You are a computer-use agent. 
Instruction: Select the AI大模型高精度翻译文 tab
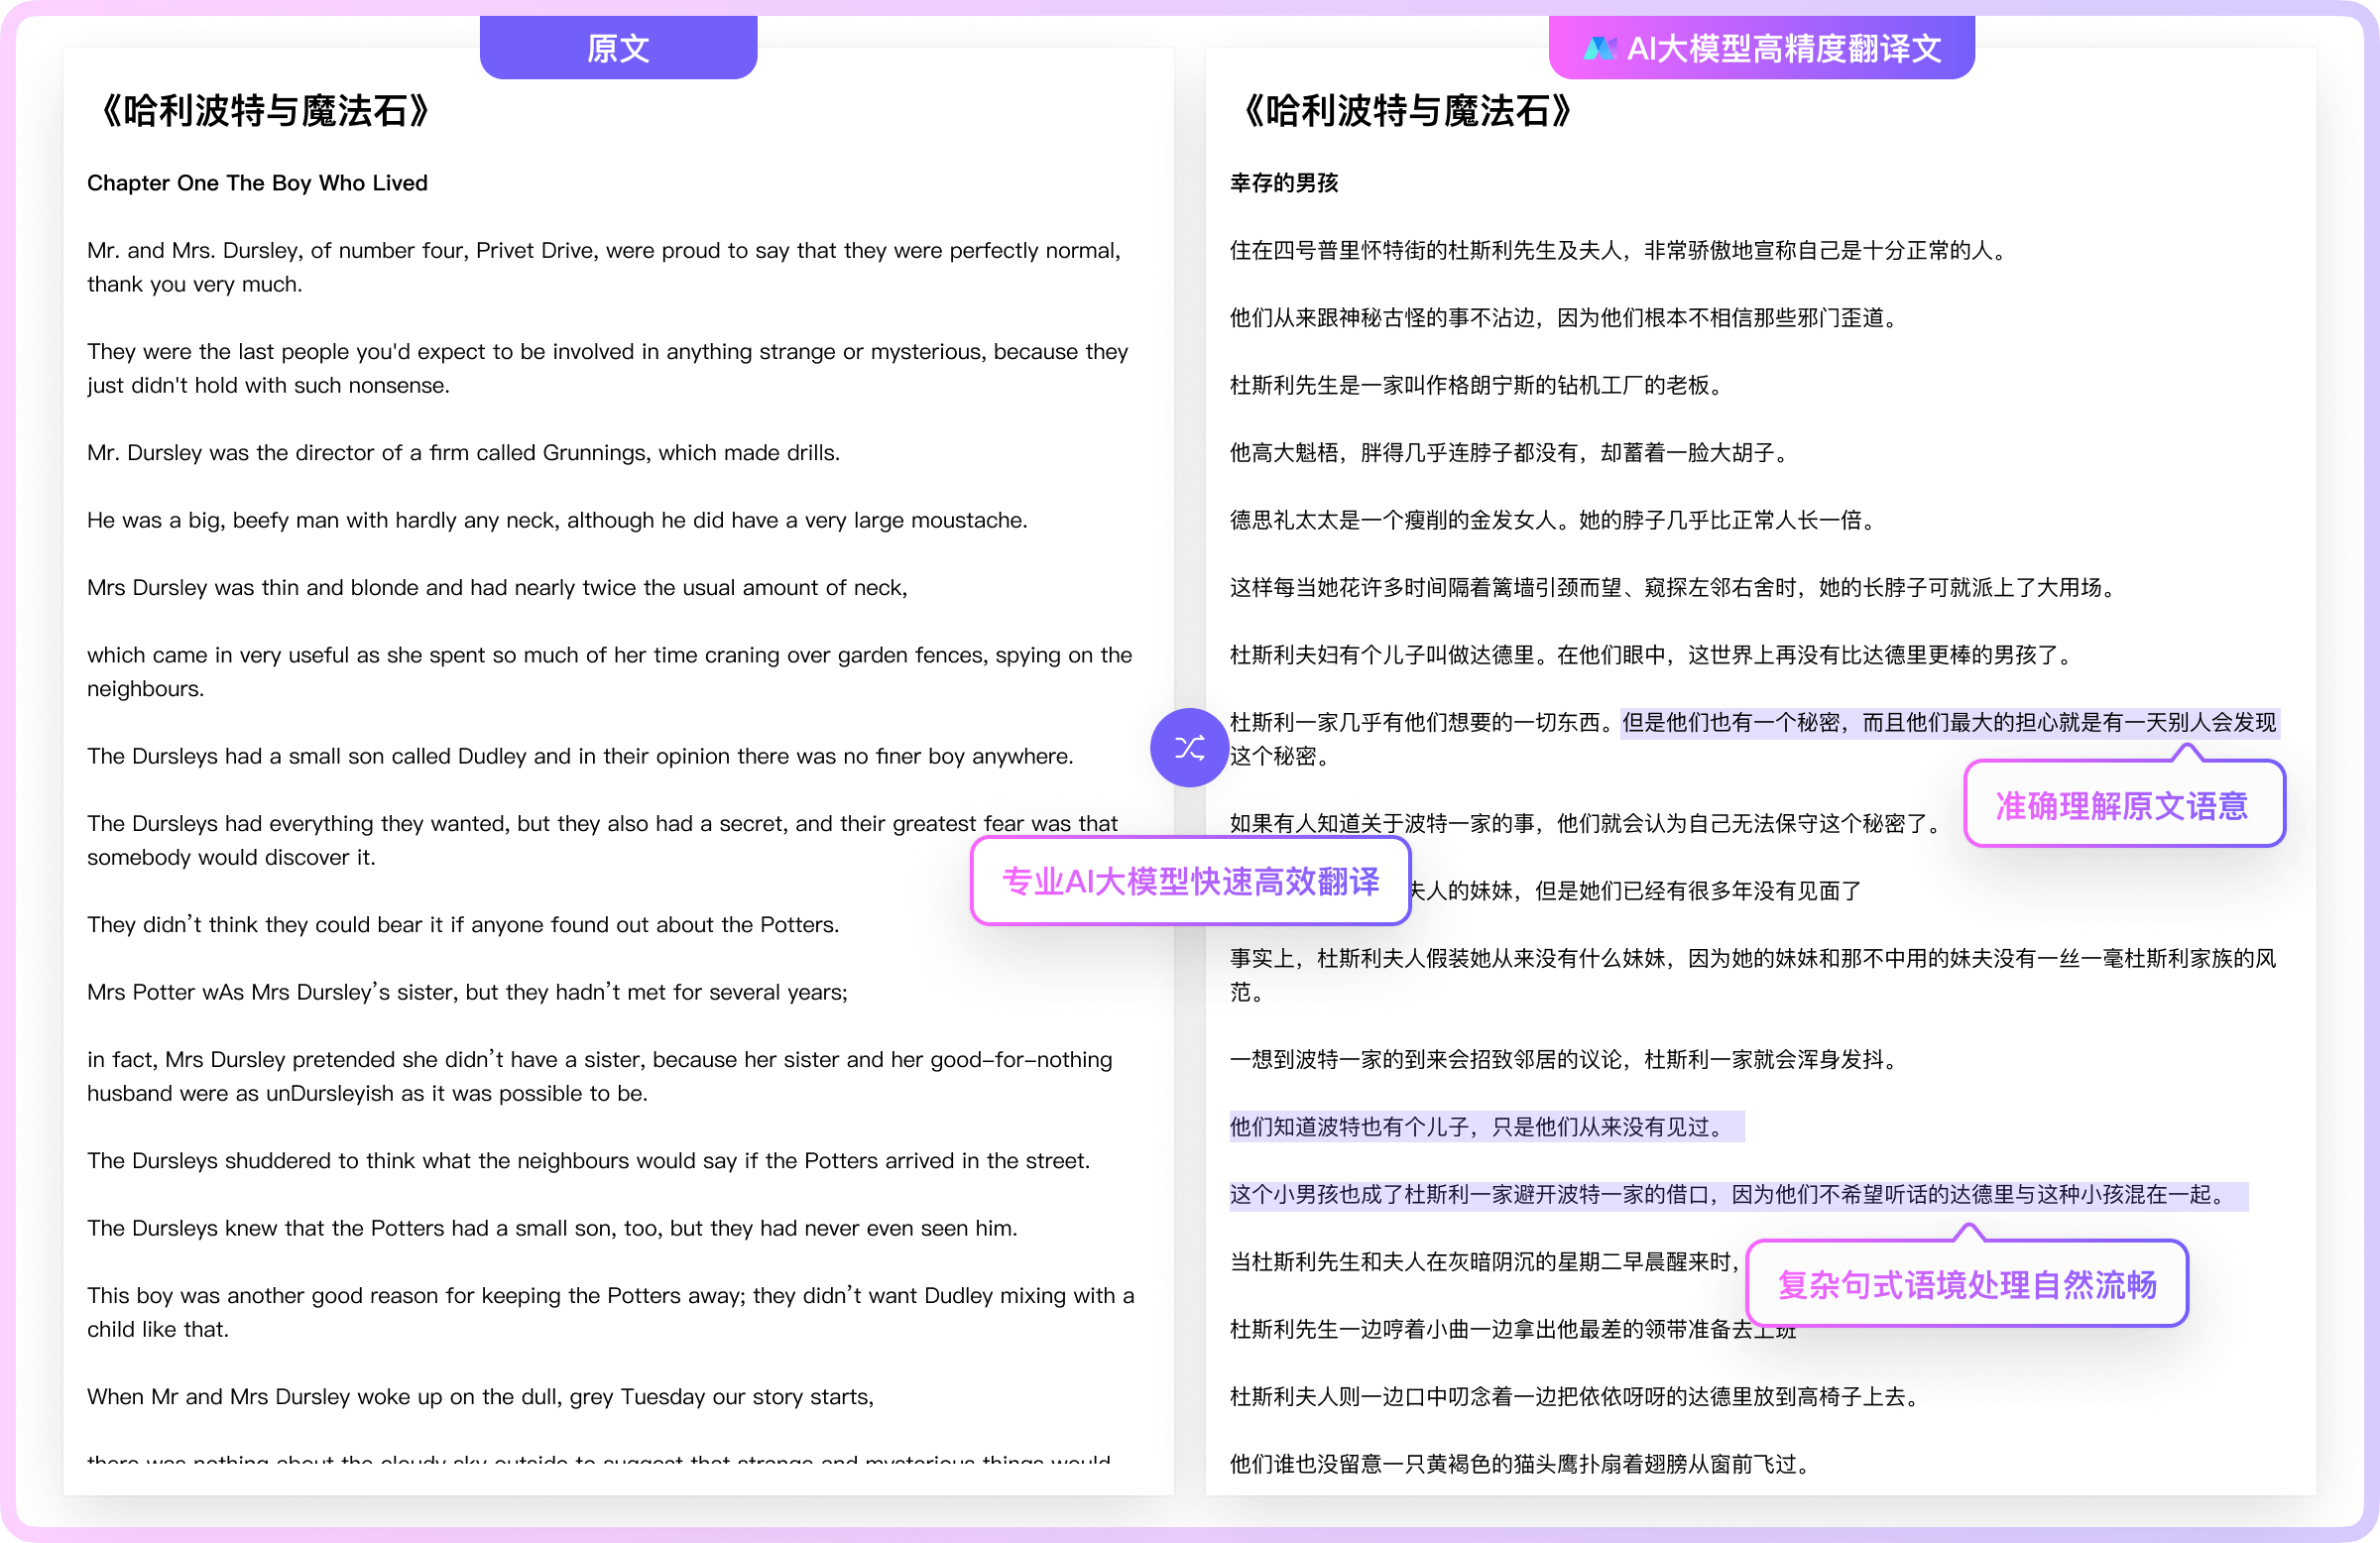click(x=1762, y=48)
